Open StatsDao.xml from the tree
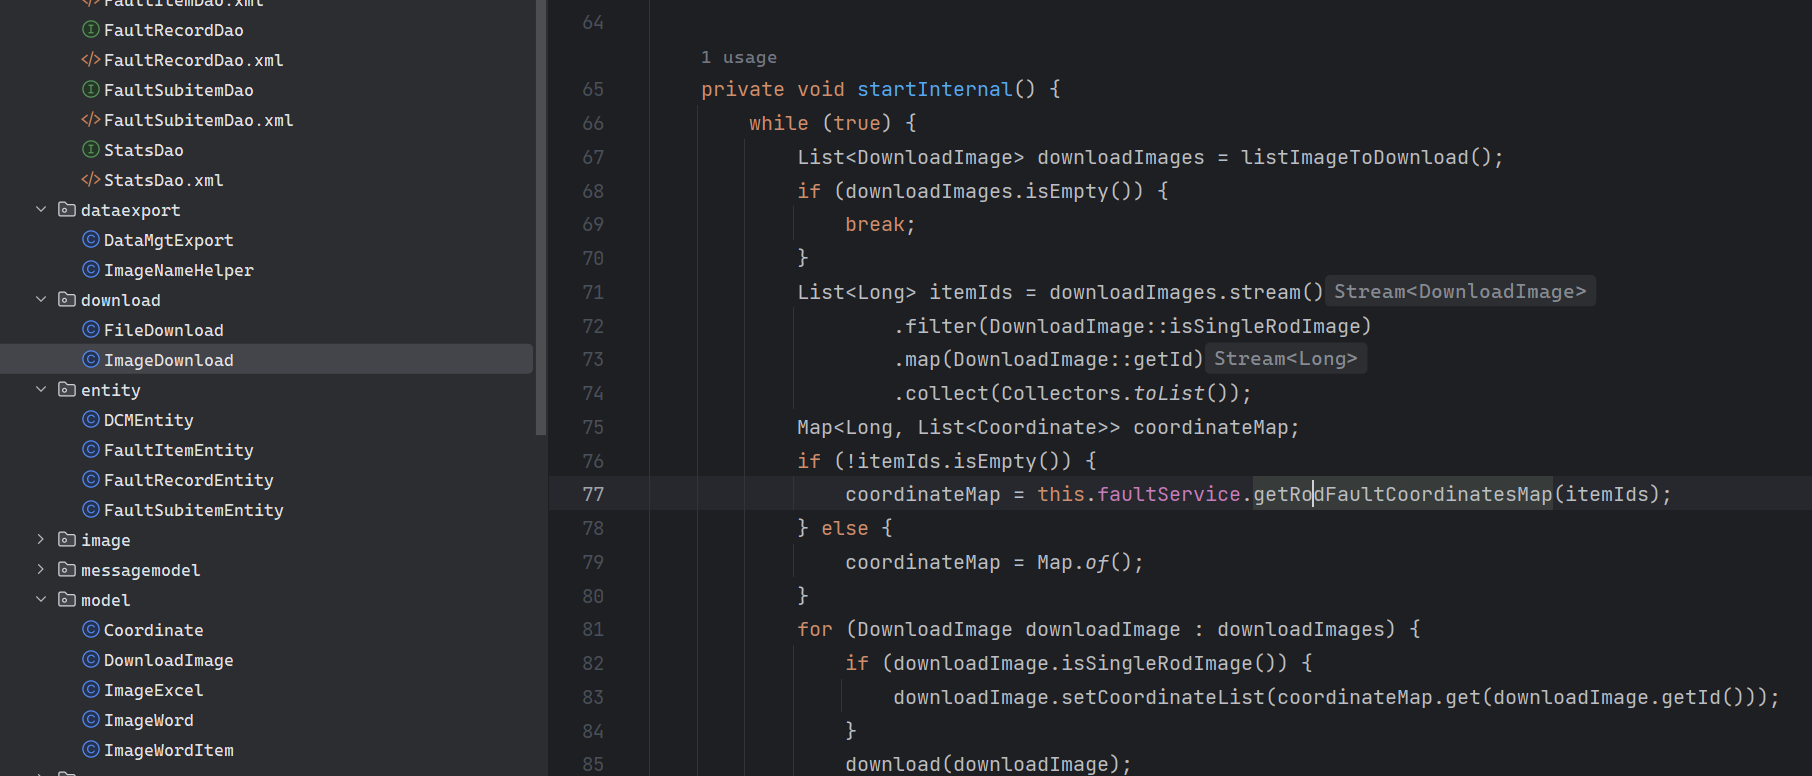 click(x=164, y=180)
